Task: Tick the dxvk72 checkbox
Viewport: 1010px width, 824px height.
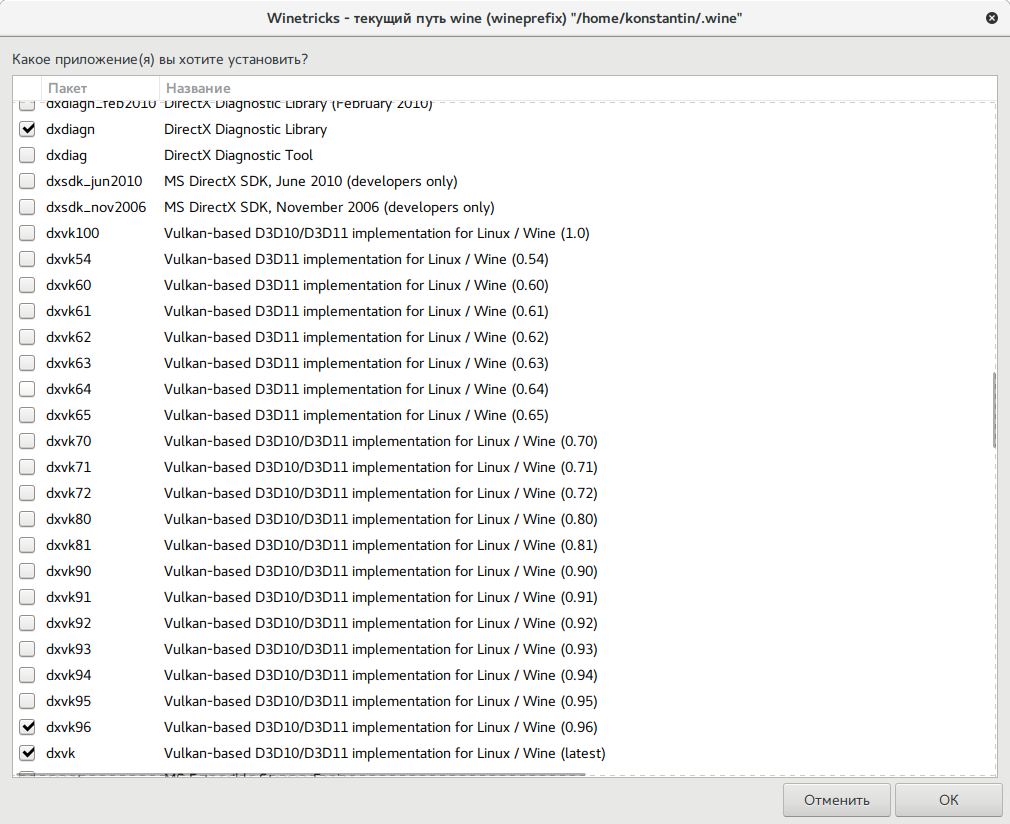Action: tap(27, 493)
